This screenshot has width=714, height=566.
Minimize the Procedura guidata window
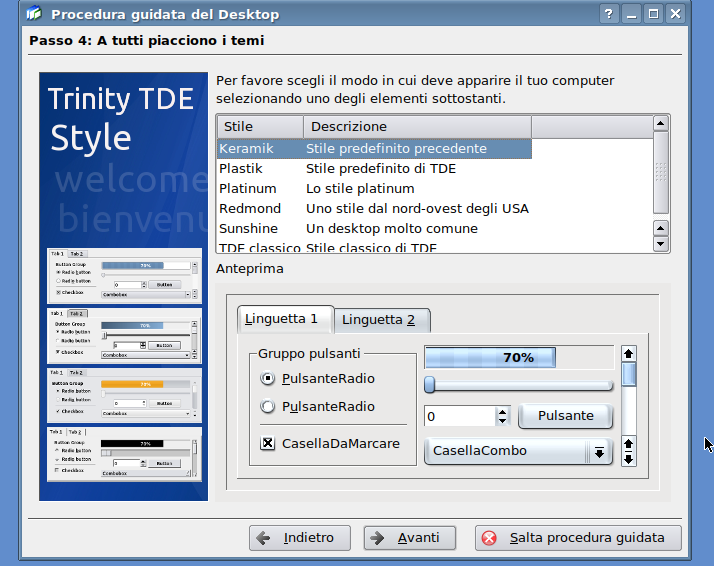631,14
